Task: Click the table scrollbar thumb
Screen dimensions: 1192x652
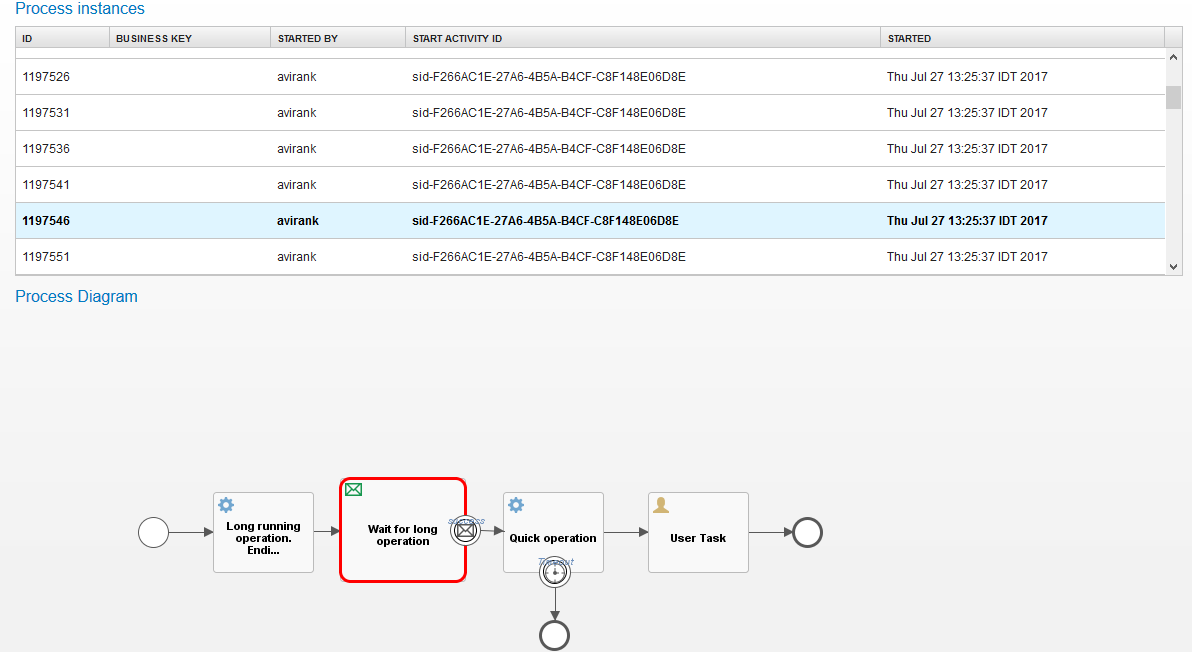Action: tap(1173, 97)
